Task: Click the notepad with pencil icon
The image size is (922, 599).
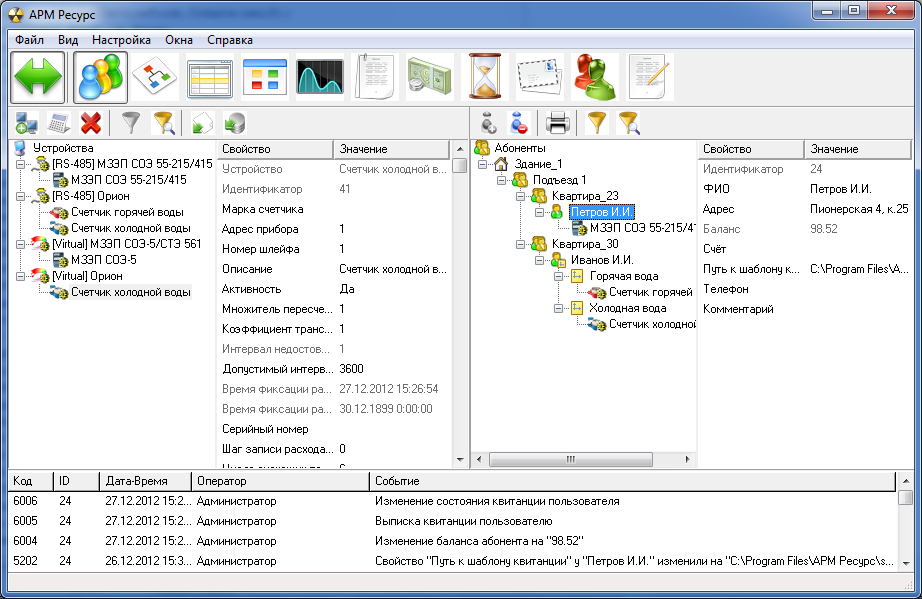Action: pos(650,77)
